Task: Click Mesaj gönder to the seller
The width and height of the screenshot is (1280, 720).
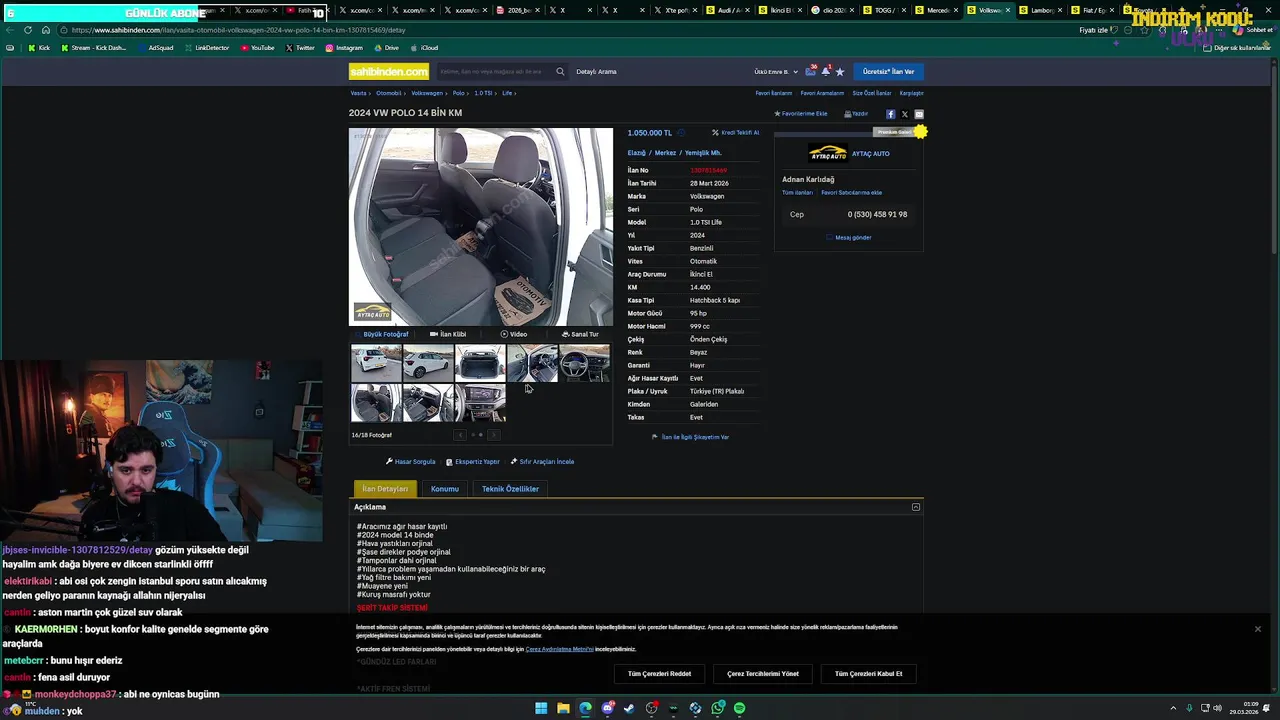Action: coord(849,238)
